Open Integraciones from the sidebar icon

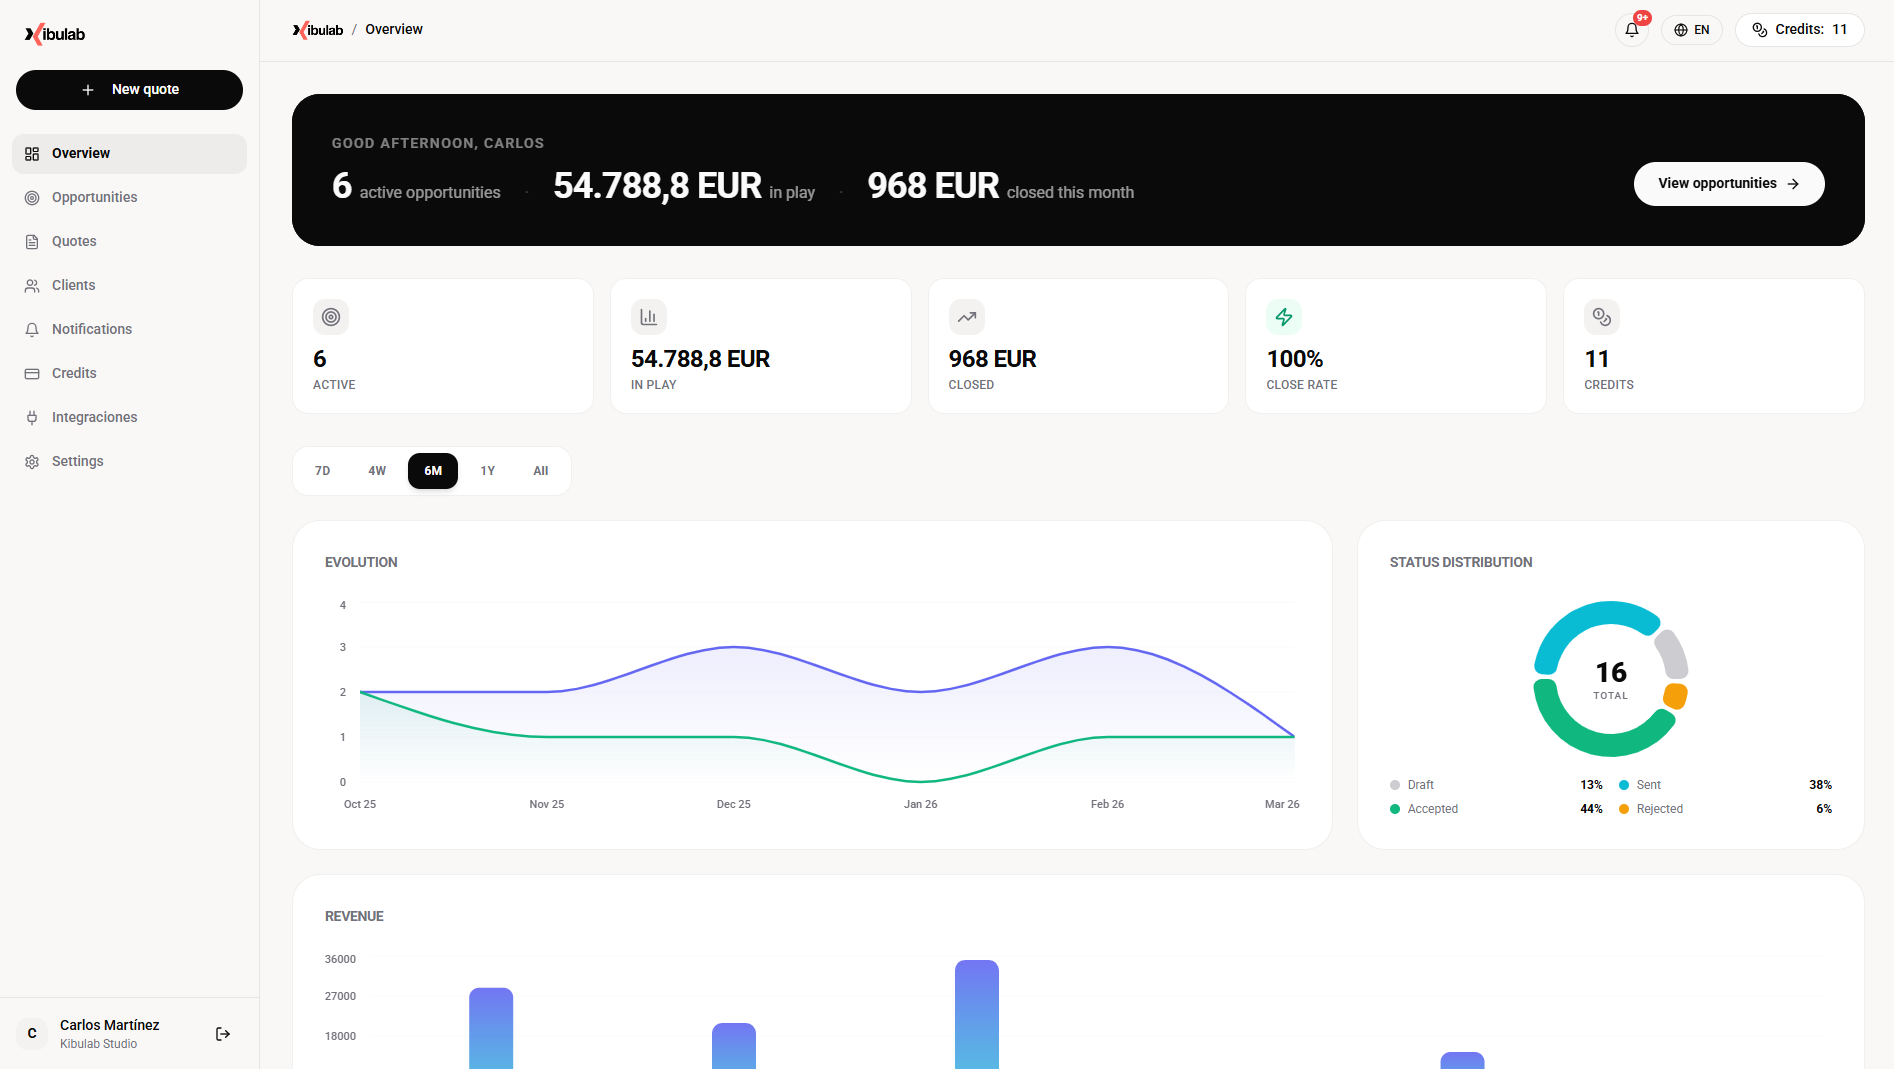point(33,417)
